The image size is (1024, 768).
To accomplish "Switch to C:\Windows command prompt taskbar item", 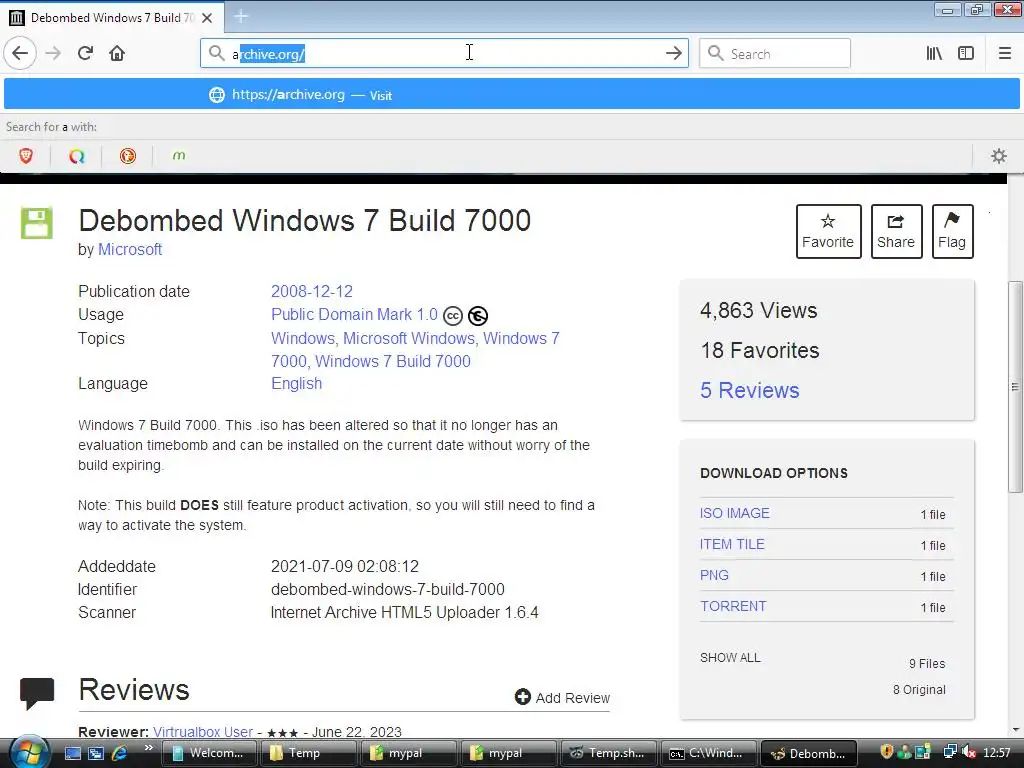I will (709, 753).
